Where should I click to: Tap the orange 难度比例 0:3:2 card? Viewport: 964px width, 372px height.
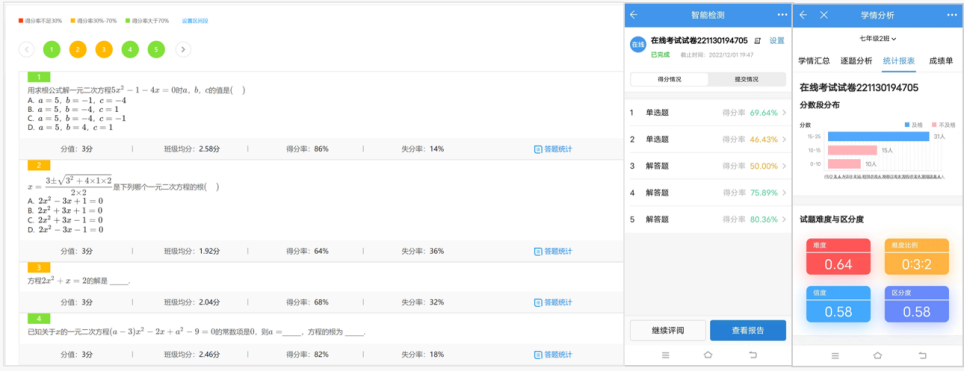(x=917, y=257)
